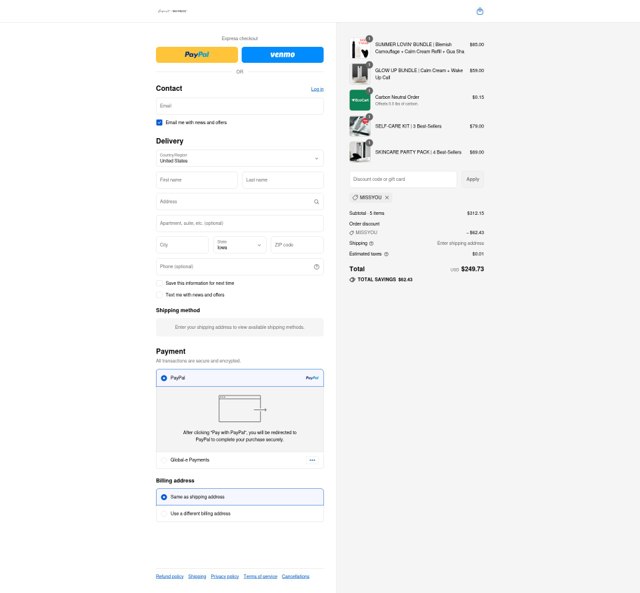
Task: Click the Last name field
Action: (283, 180)
